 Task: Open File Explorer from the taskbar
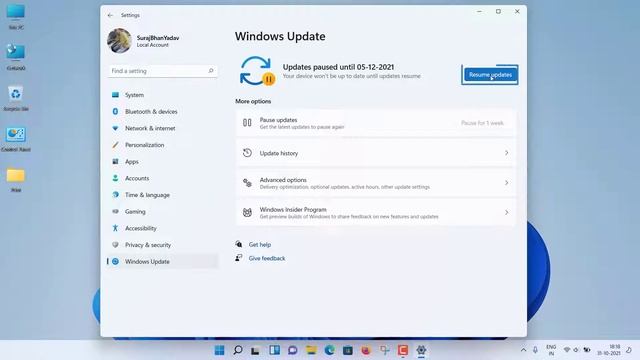click(x=311, y=350)
